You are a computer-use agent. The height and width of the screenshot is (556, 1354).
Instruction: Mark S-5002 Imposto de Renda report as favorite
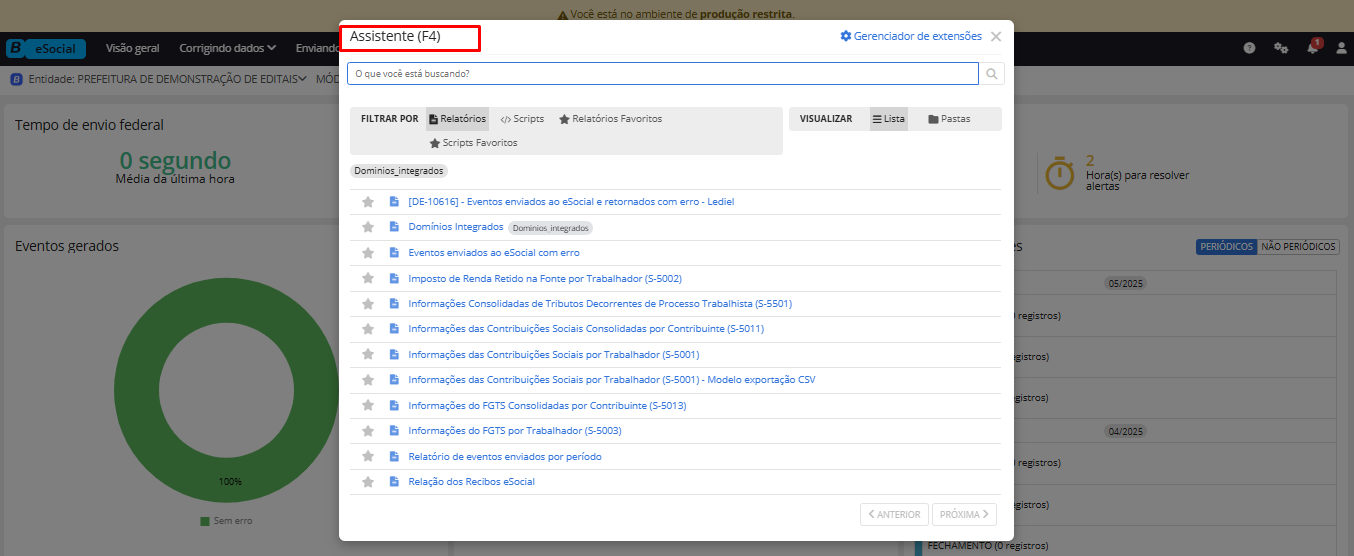pyautogui.click(x=368, y=278)
